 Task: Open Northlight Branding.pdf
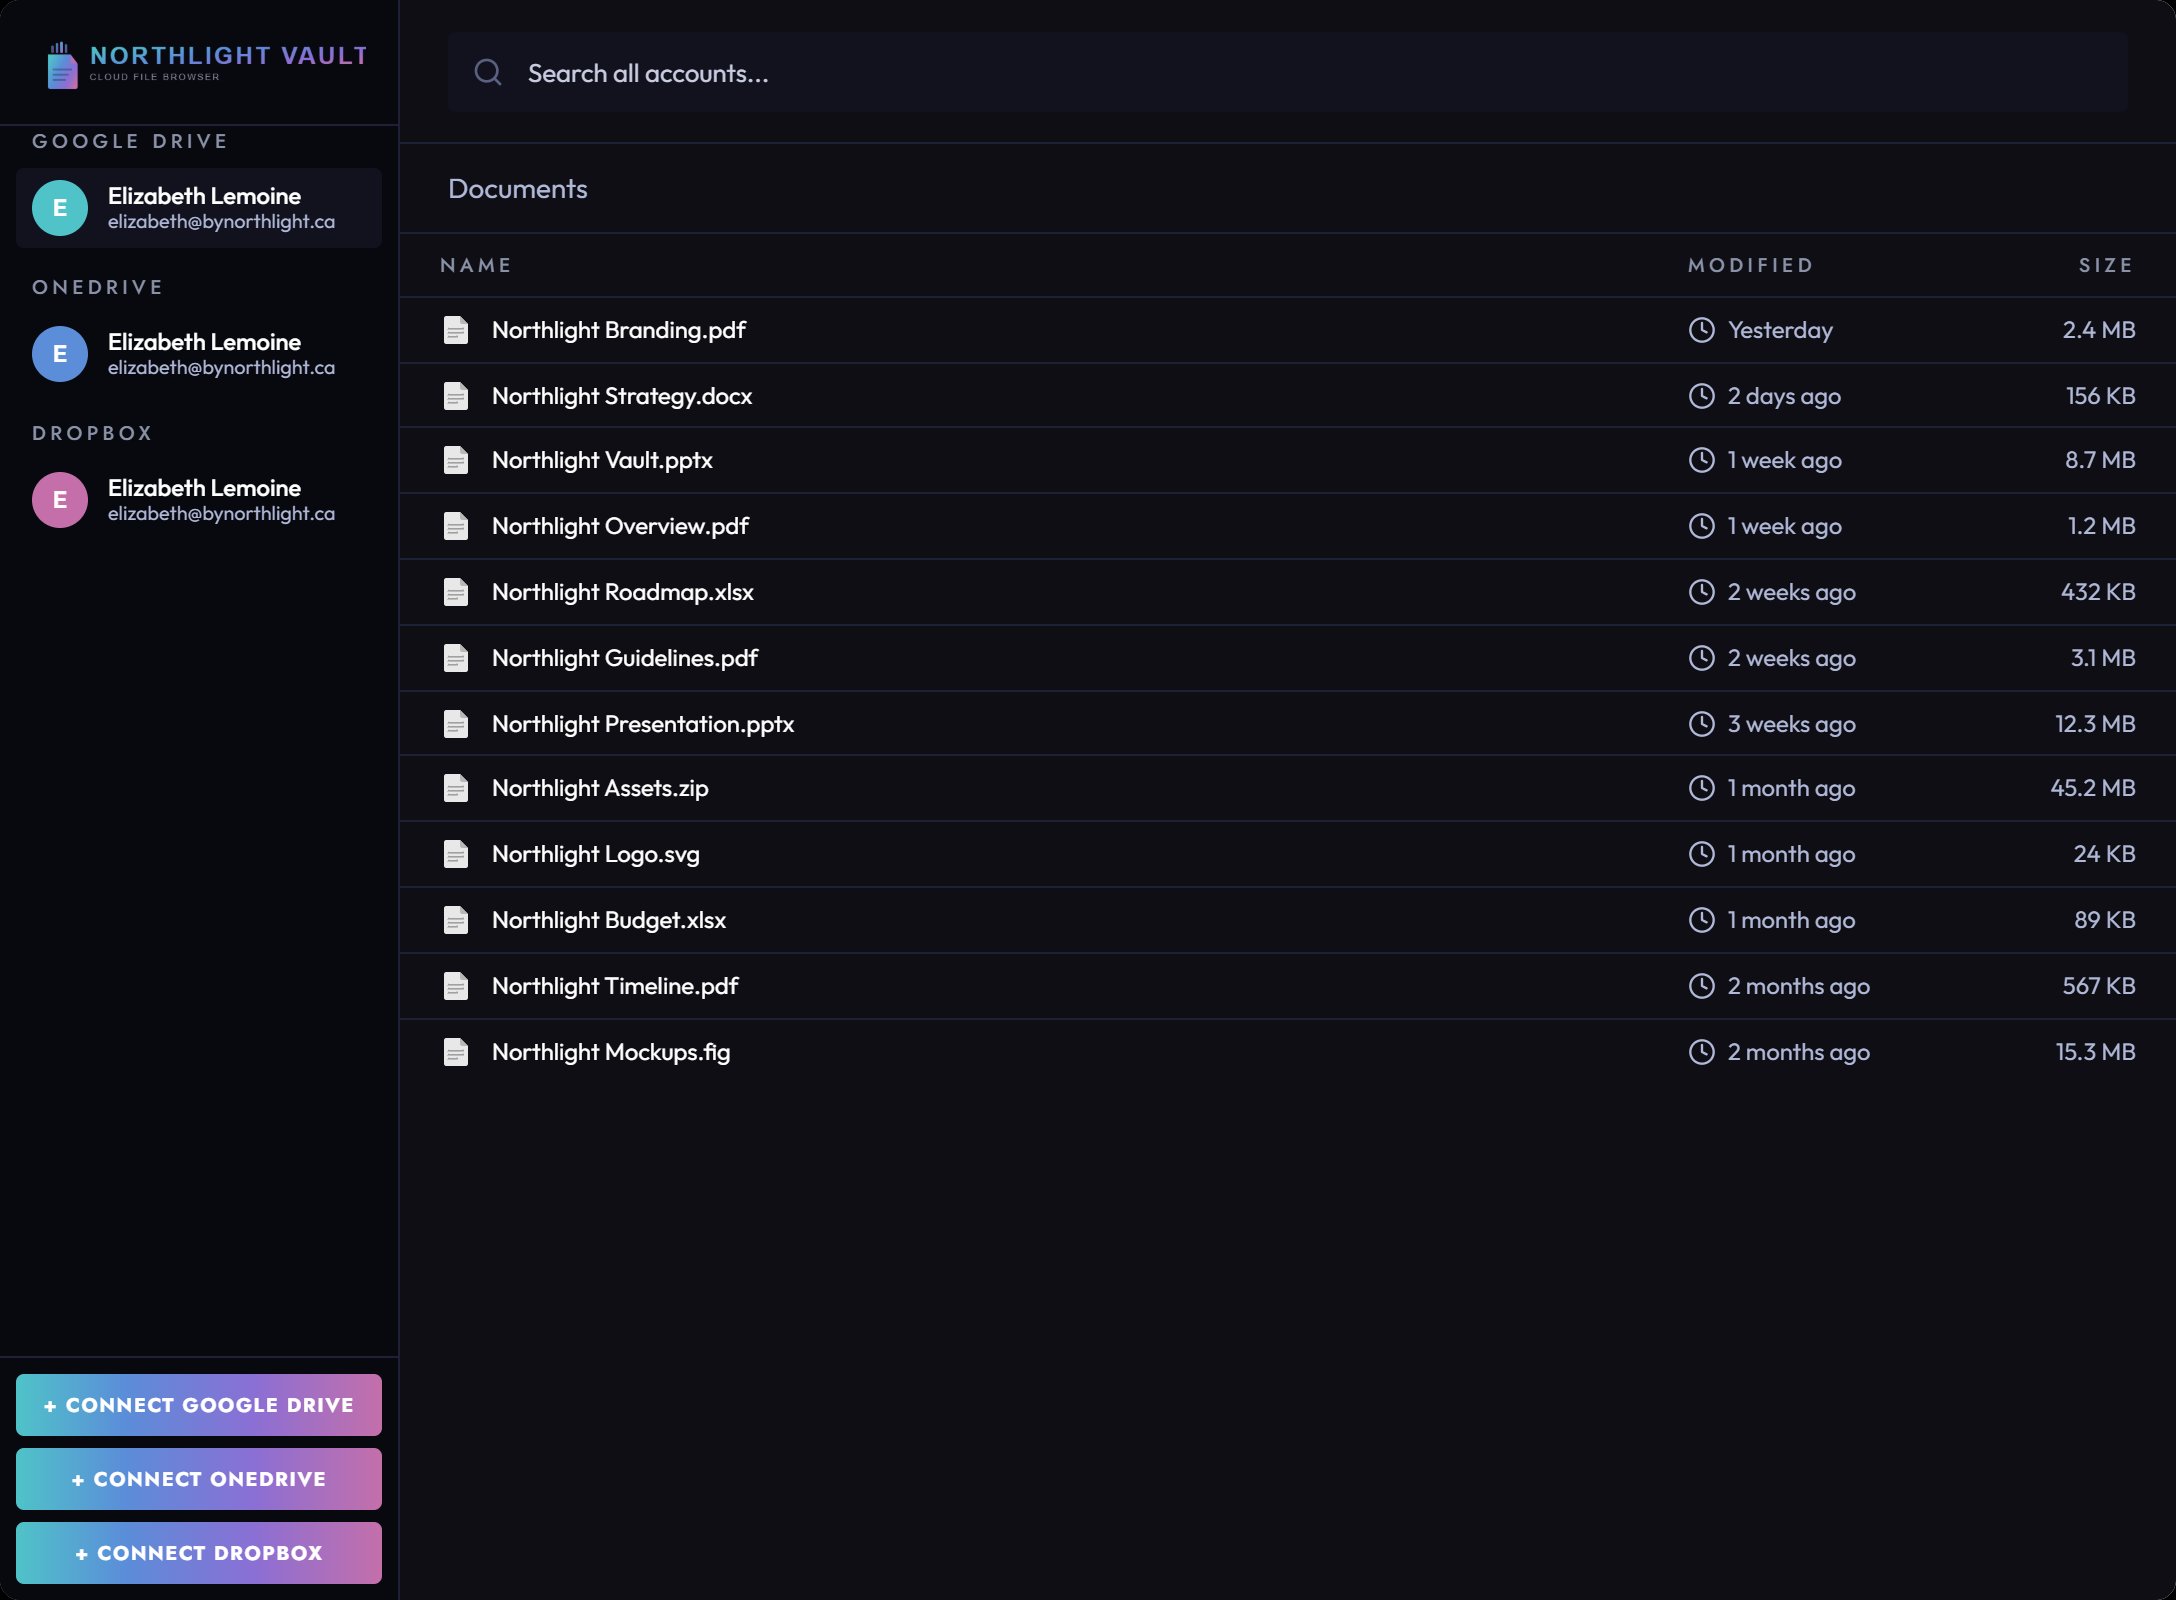pyautogui.click(x=619, y=330)
